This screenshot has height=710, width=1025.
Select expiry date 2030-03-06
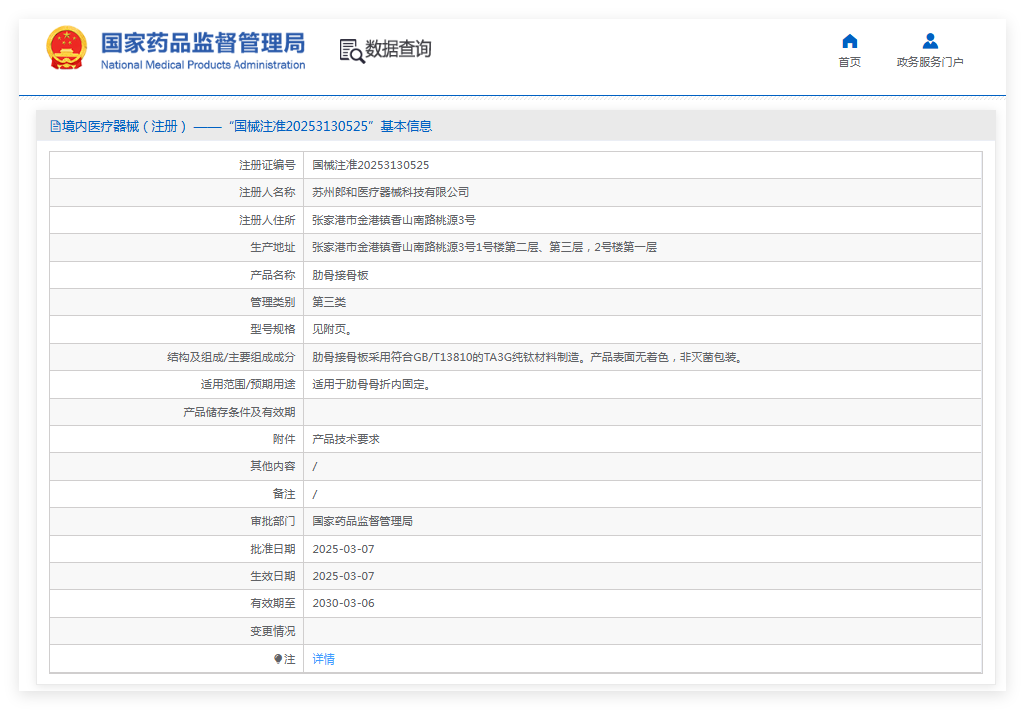coord(343,603)
